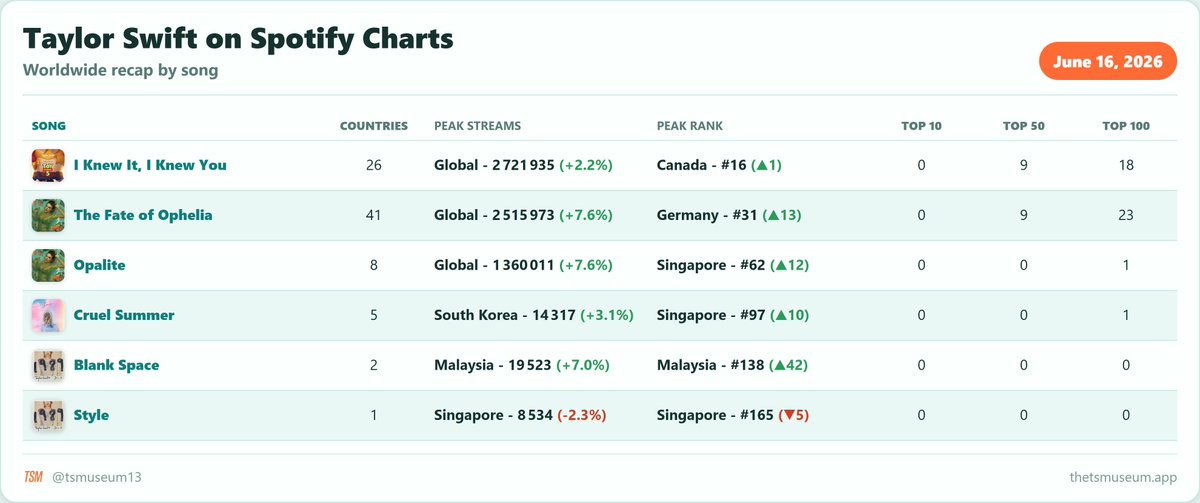Open the @tsmuseum13 handle
Screen dimensions: 1200x503
coord(97,478)
